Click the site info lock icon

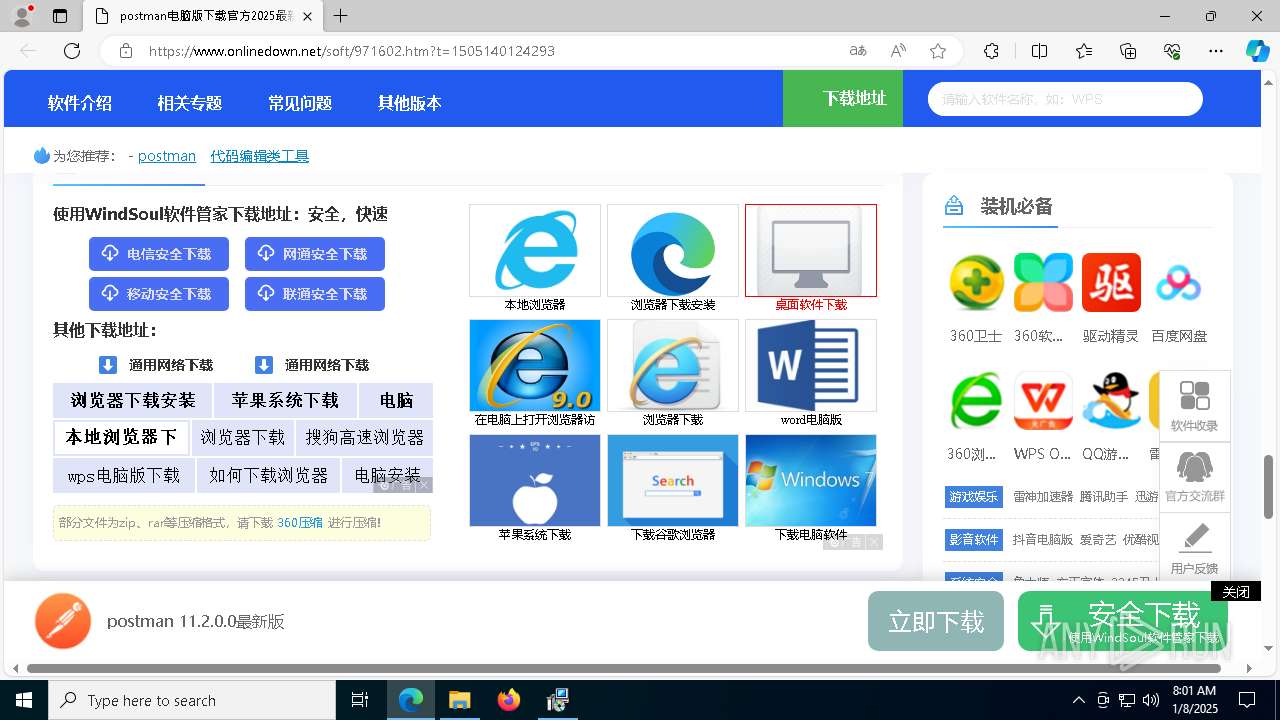coord(125,51)
